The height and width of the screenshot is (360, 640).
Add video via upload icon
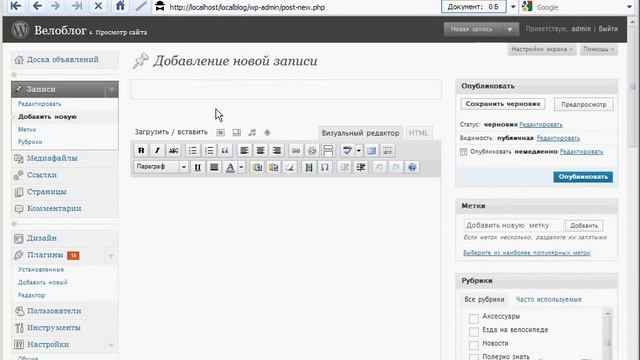pos(236,133)
